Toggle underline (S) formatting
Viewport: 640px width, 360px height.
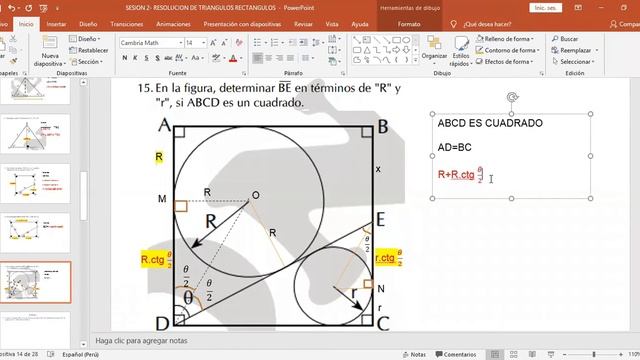click(146, 58)
